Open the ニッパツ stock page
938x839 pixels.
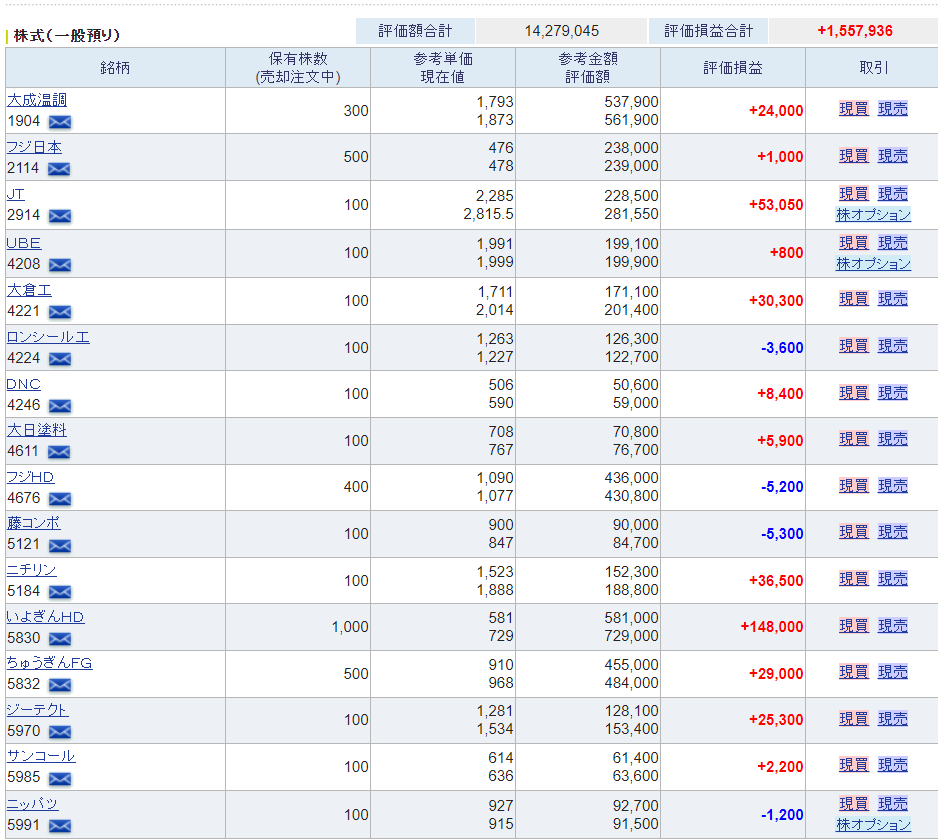pyautogui.click(x=32, y=804)
